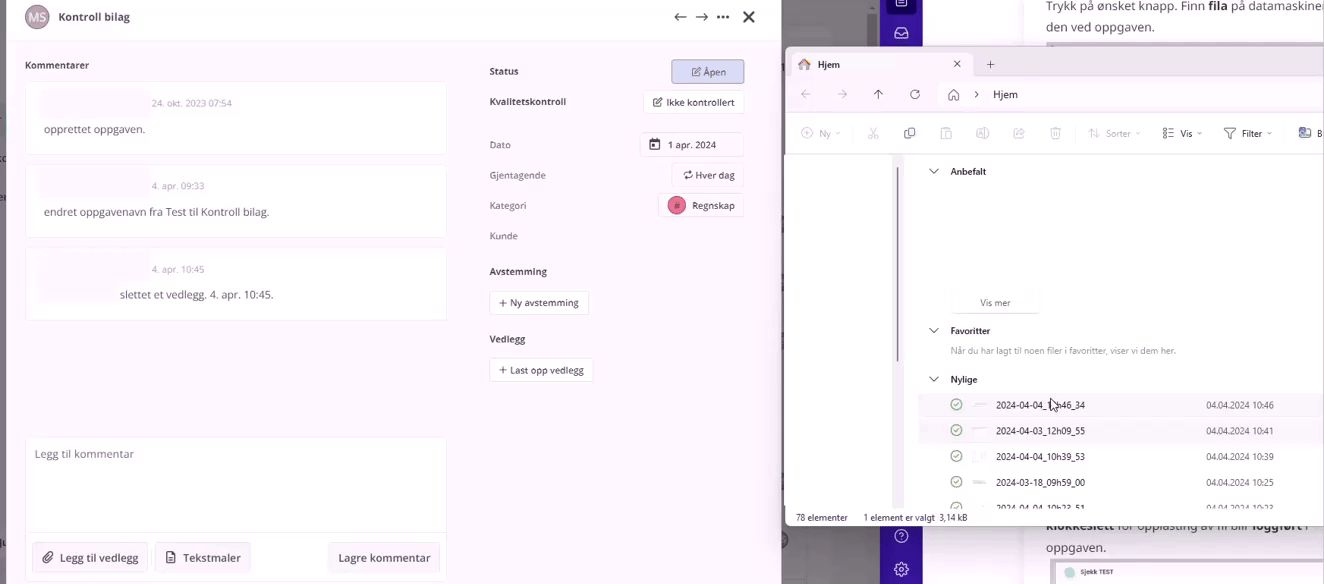Toggle Ikke kontrollert quality control button

(694, 102)
